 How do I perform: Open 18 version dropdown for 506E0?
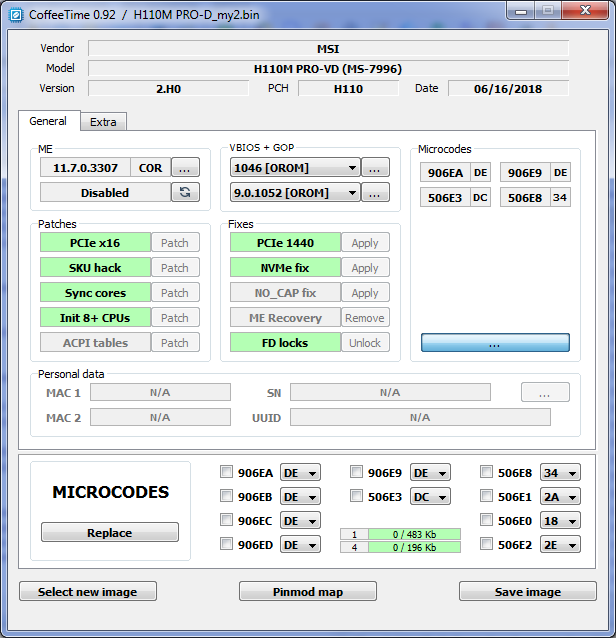point(560,520)
